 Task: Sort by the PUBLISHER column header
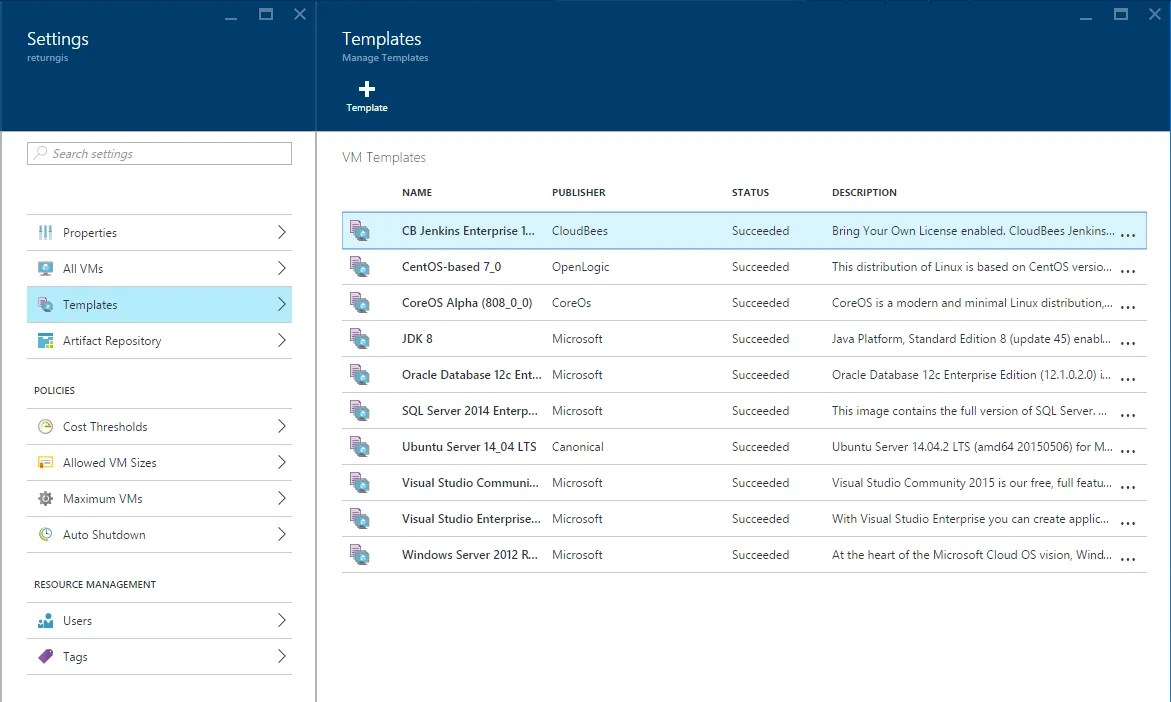[579, 192]
